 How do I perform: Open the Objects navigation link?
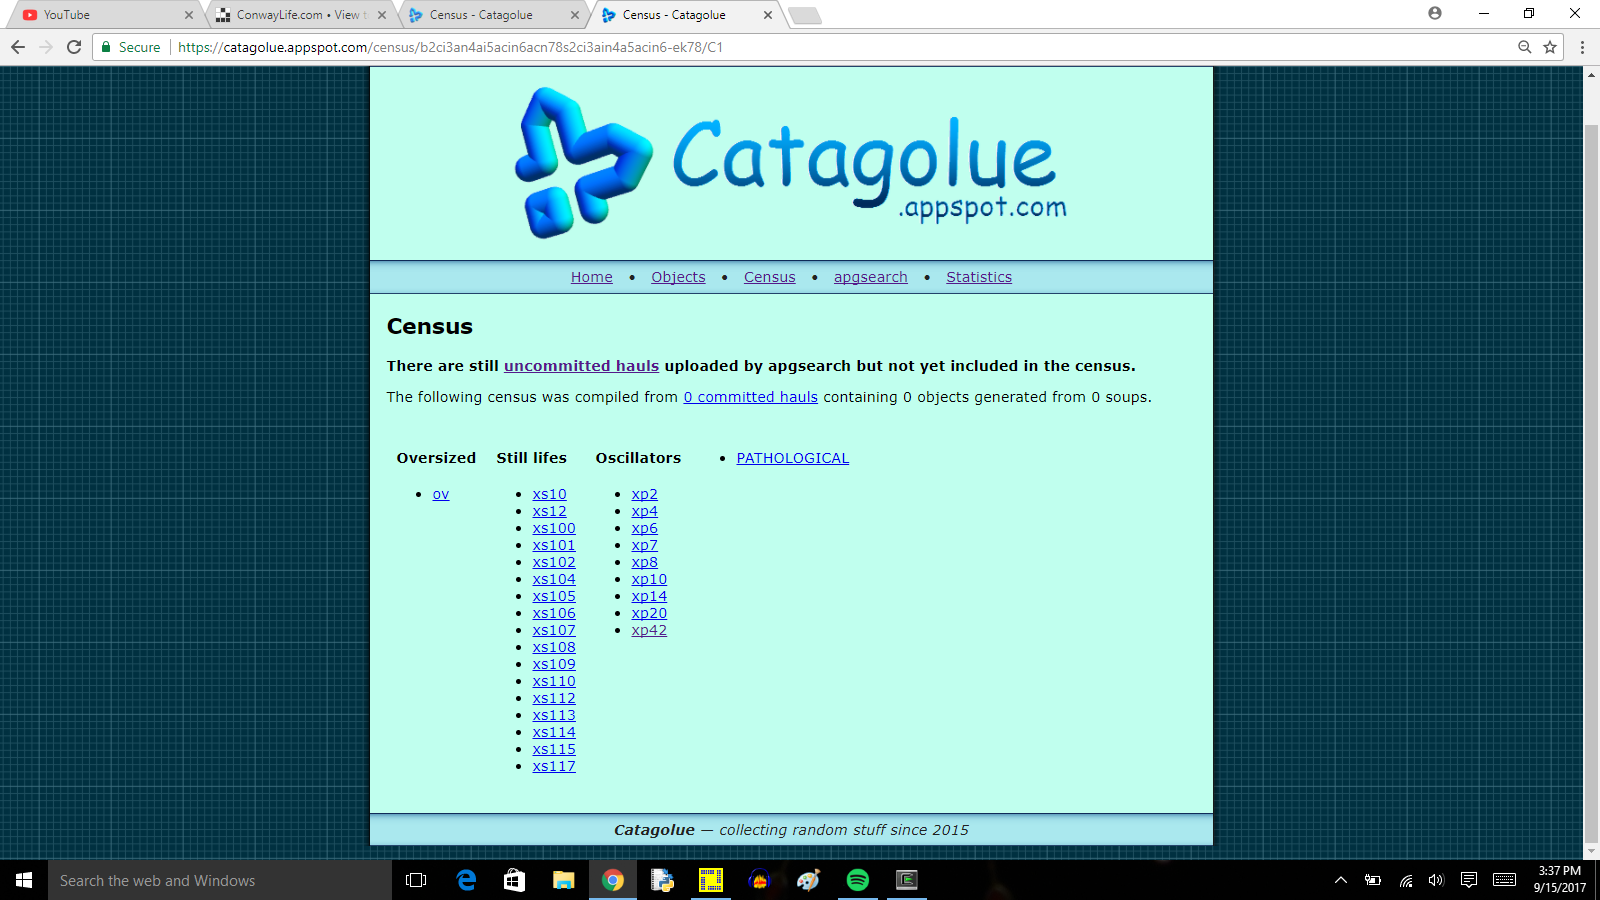click(x=678, y=277)
